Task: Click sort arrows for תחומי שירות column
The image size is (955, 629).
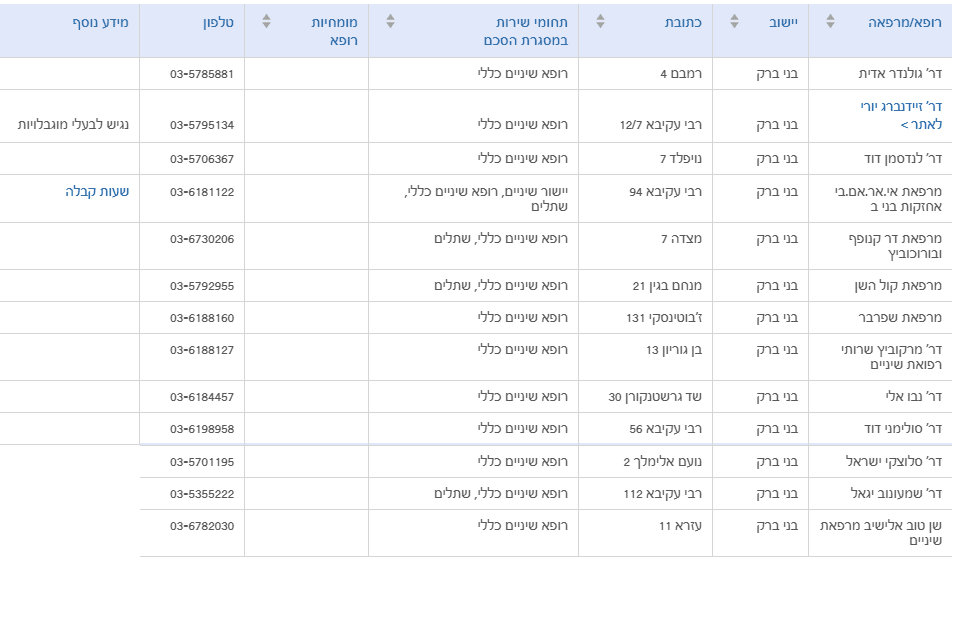Action: point(391,21)
